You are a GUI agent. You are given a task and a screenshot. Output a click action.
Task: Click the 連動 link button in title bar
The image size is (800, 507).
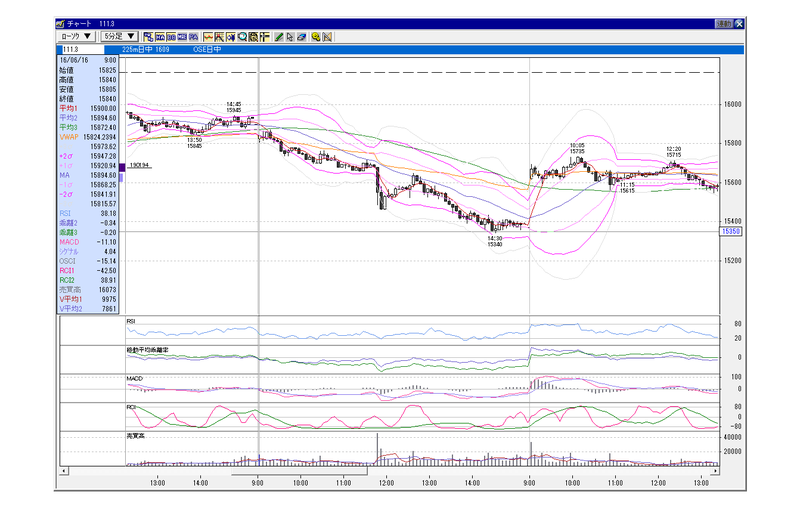pos(724,23)
